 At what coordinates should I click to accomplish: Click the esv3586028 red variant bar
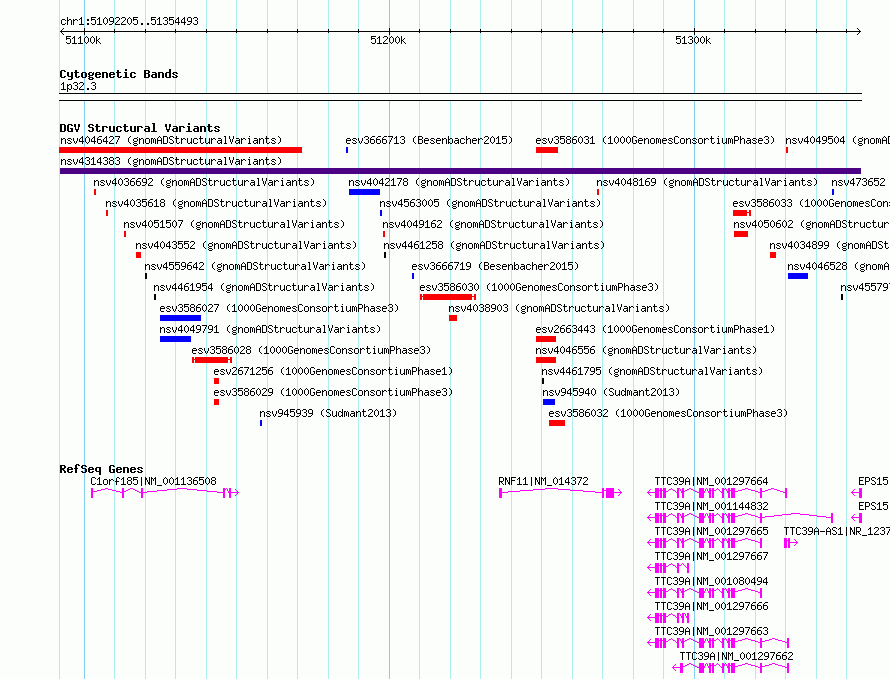click(212, 360)
